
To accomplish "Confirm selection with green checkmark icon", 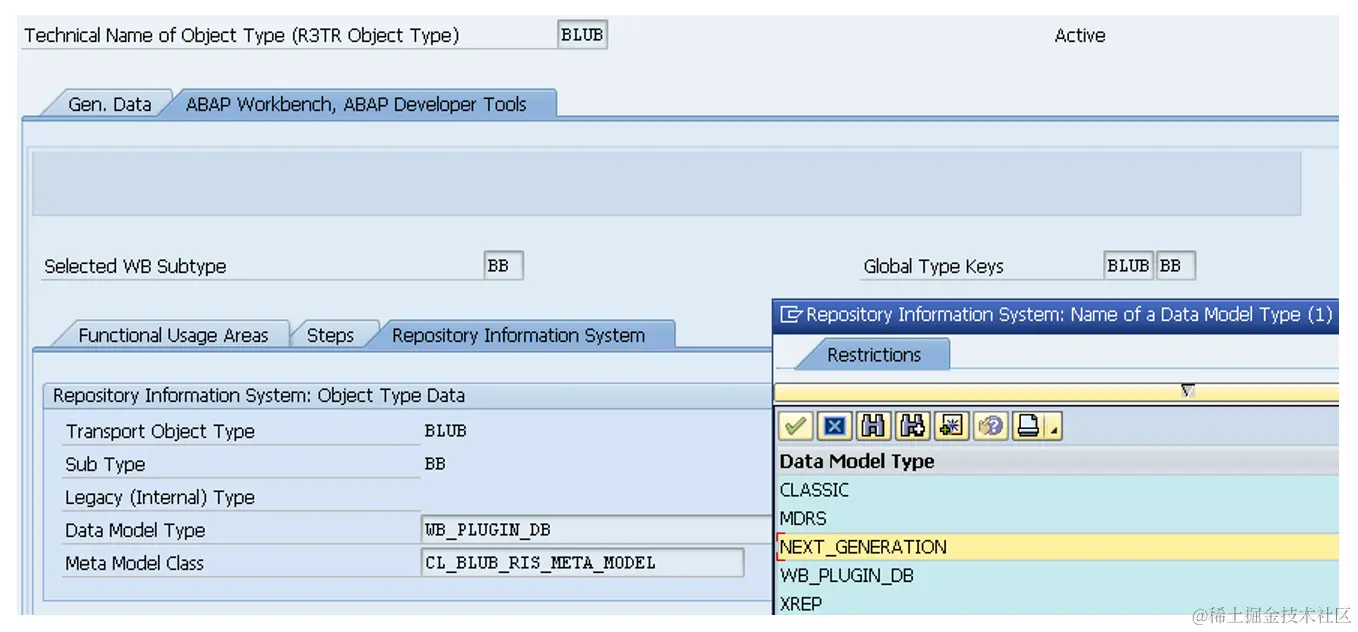I will pyautogui.click(x=795, y=427).
